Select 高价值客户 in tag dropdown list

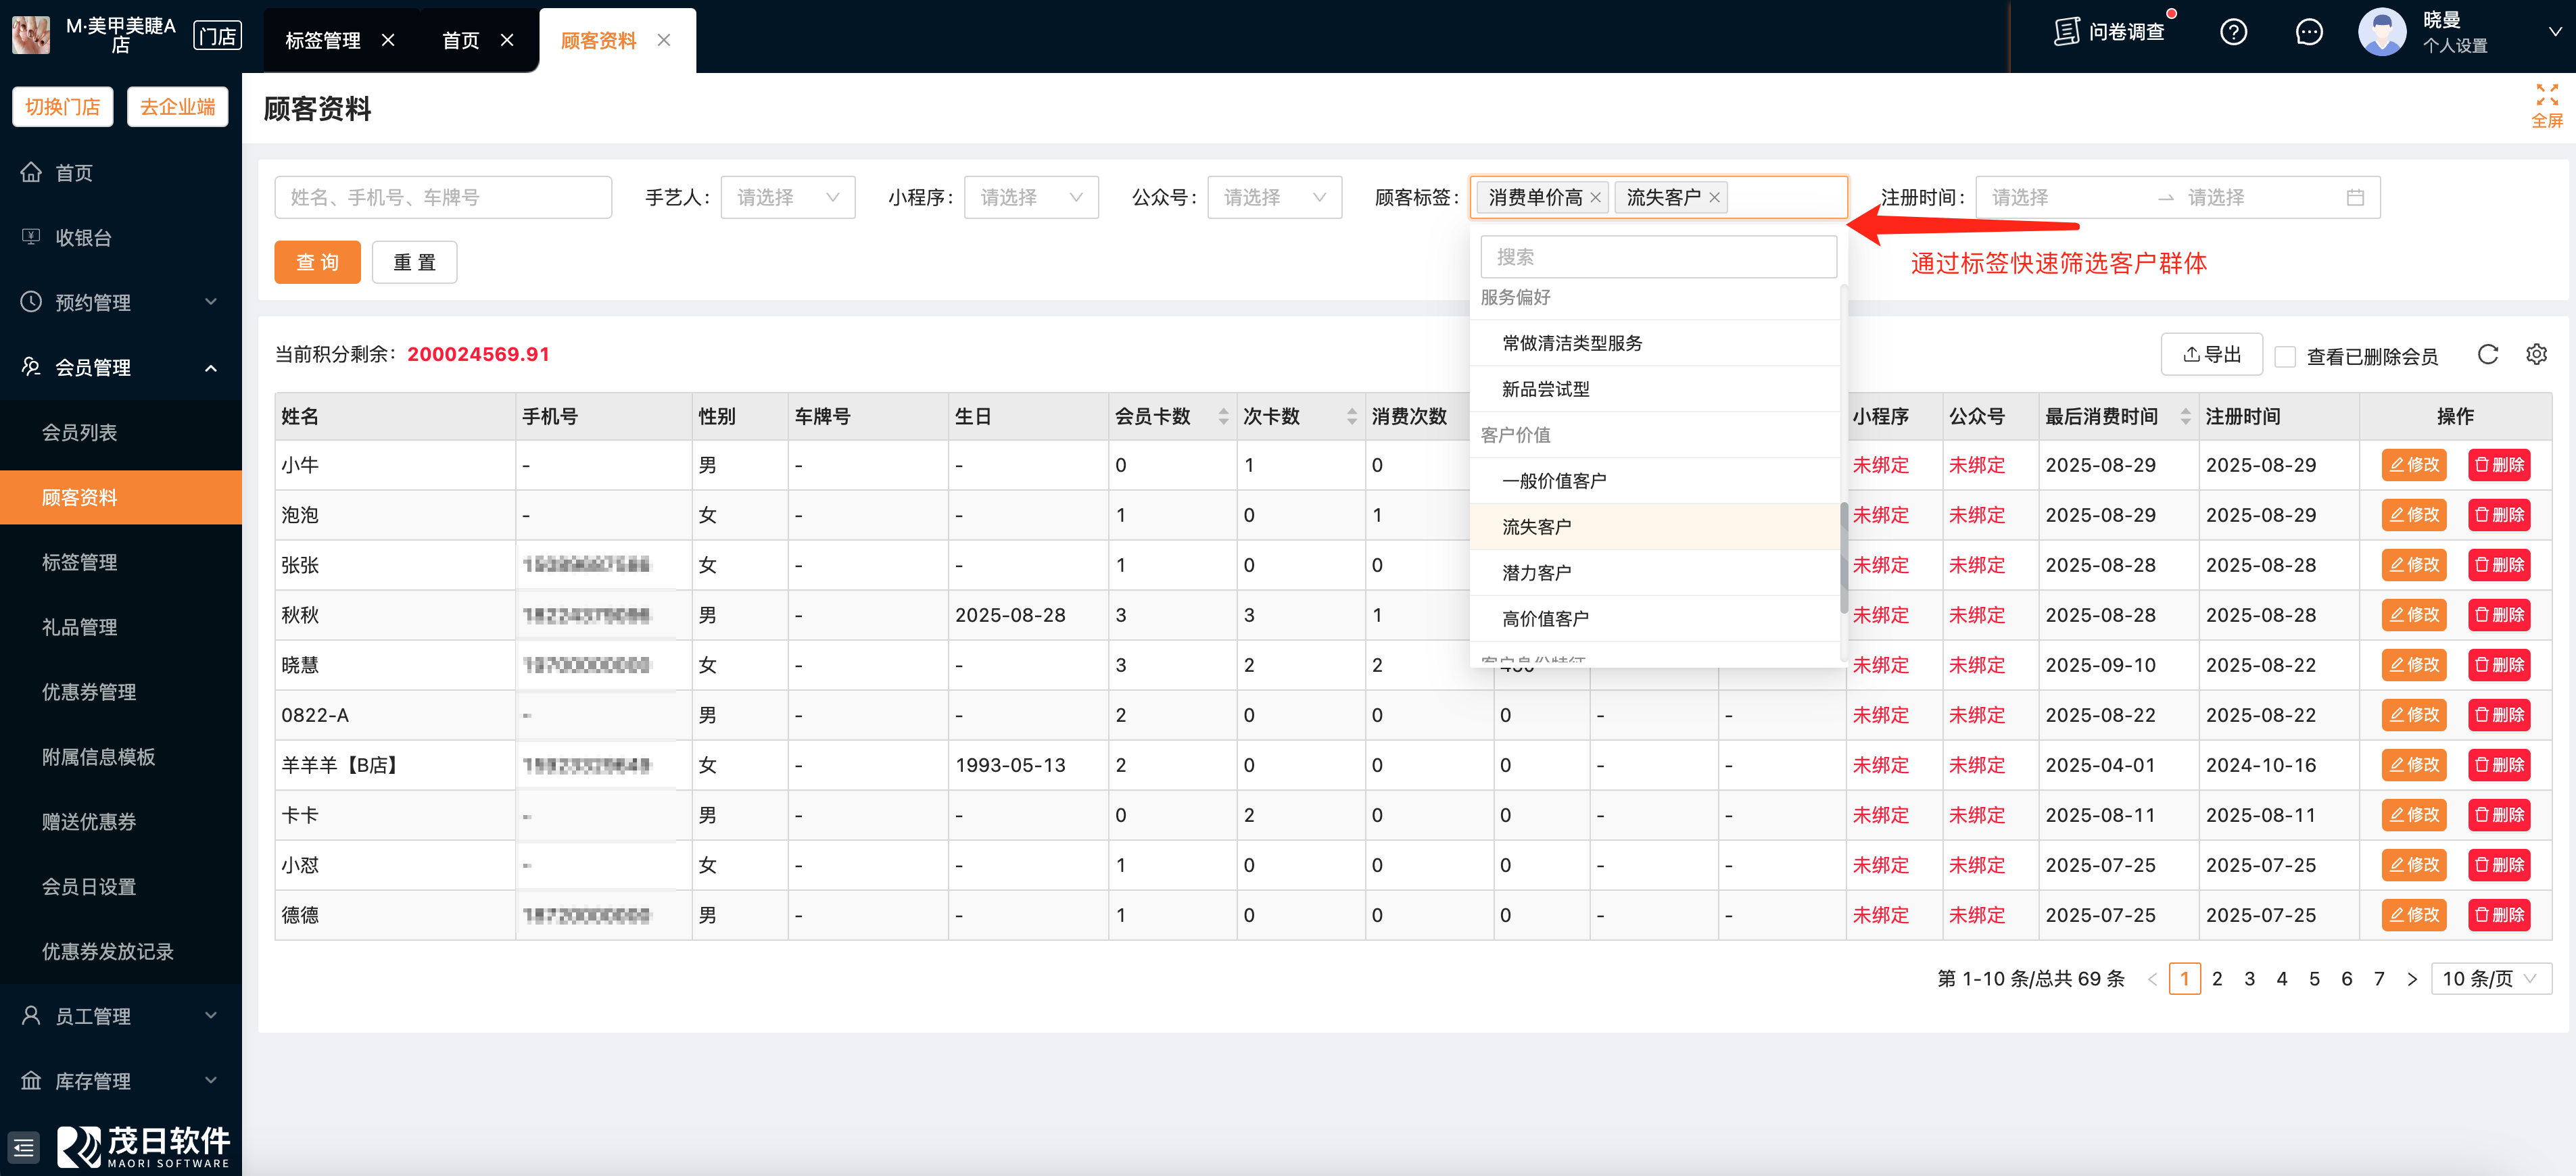tap(1545, 619)
